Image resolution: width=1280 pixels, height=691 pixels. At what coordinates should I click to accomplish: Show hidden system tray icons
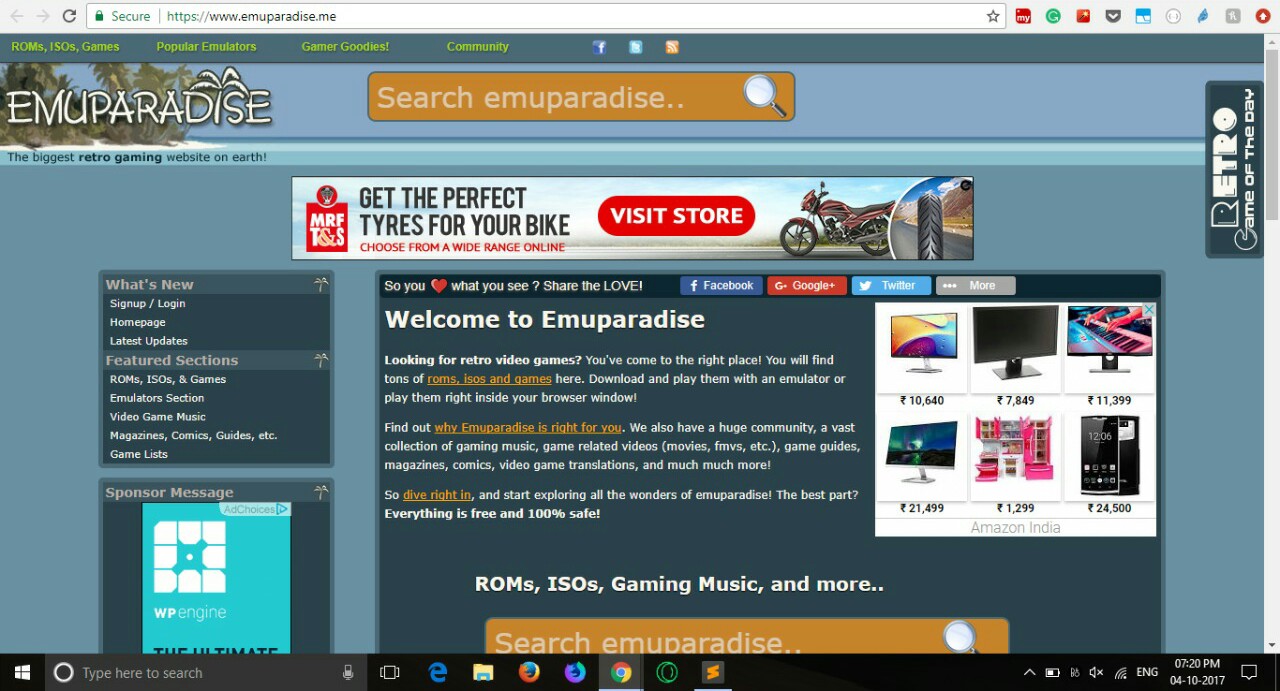click(1029, 672)
